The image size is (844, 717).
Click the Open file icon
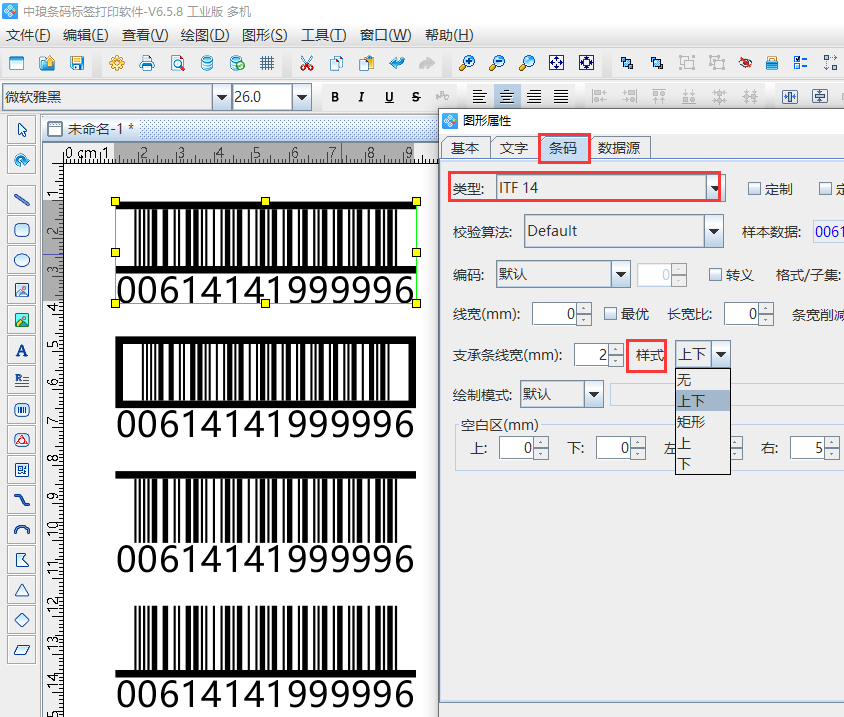(x=47, y=63)
